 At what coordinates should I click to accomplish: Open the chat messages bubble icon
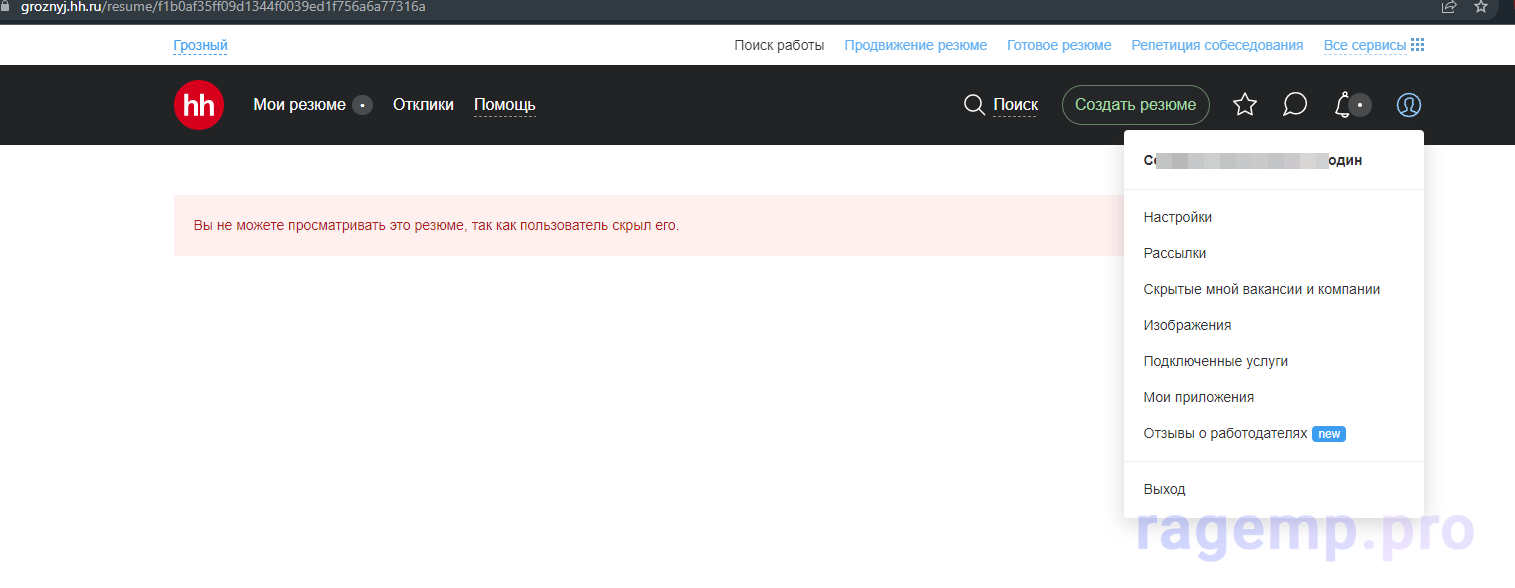[1295, 105]
